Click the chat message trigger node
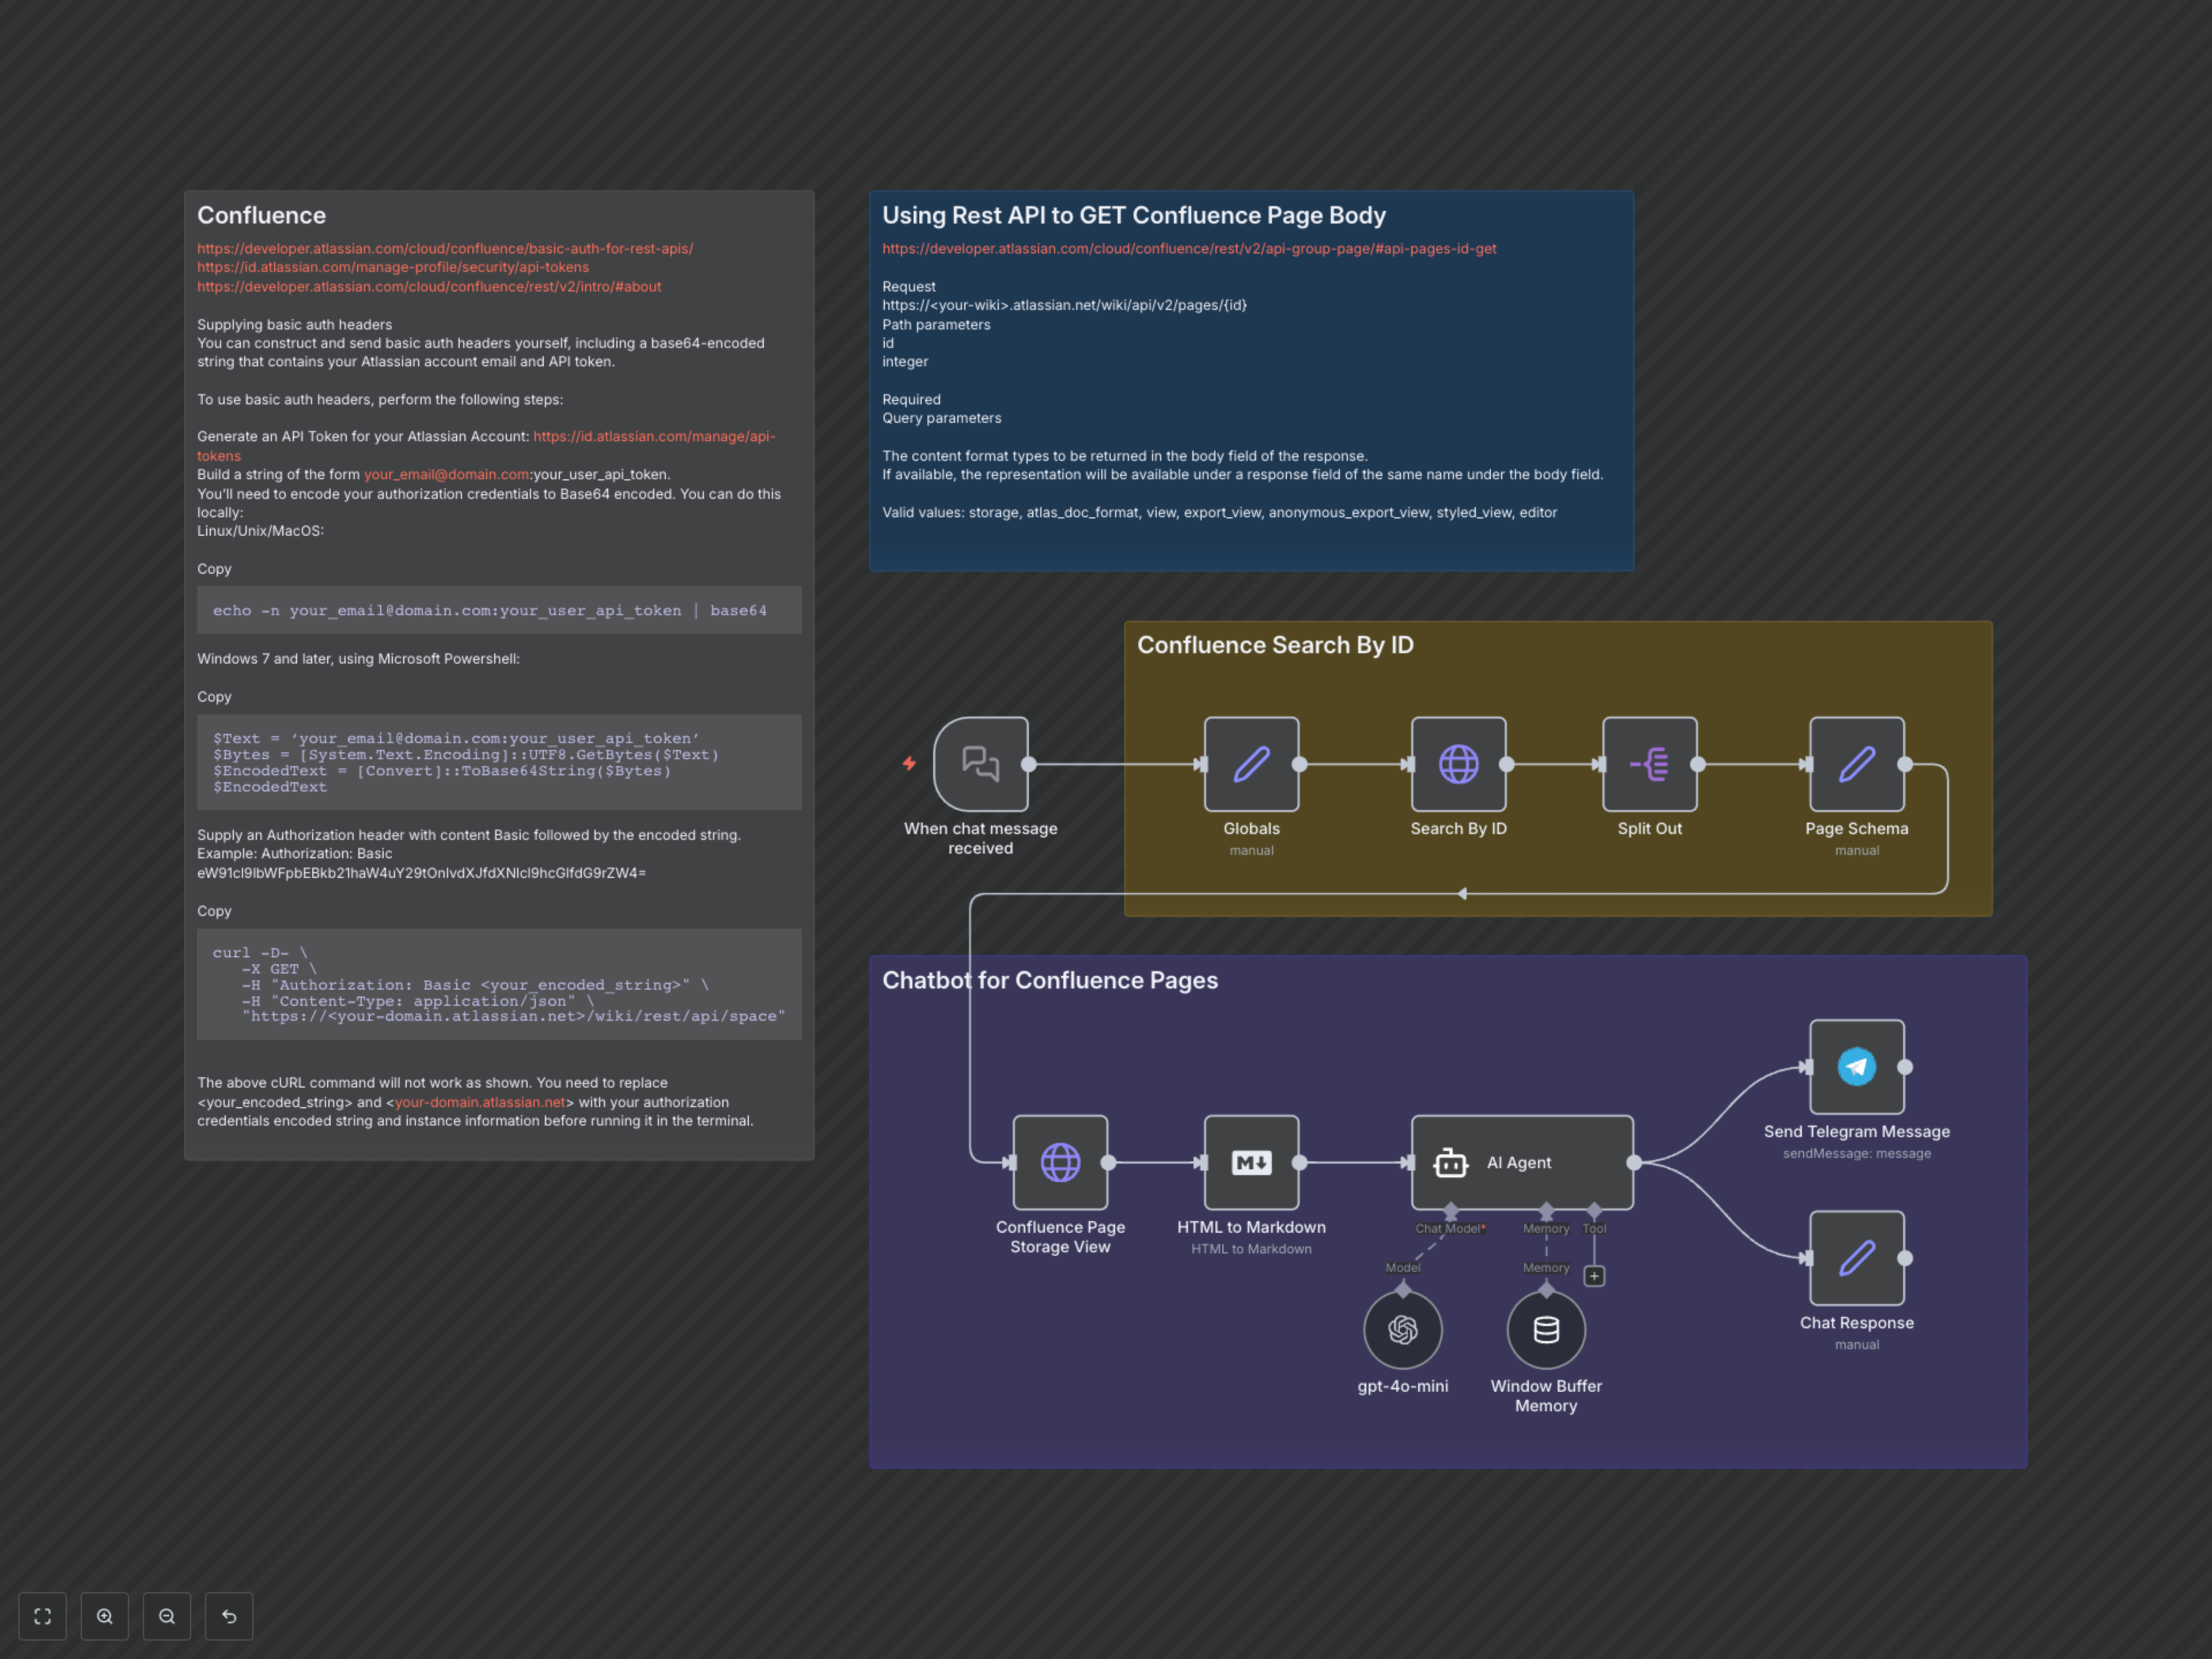2212x1659 pixels. coord(980,764)
